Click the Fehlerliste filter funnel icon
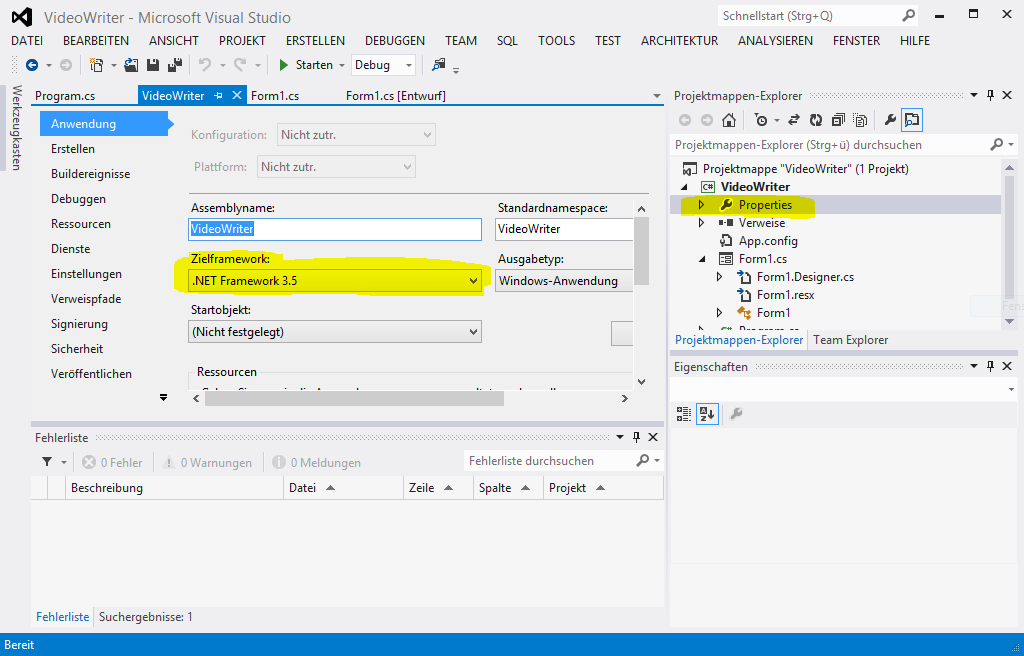Viewport: 1024px width, 656px height. 47,462
